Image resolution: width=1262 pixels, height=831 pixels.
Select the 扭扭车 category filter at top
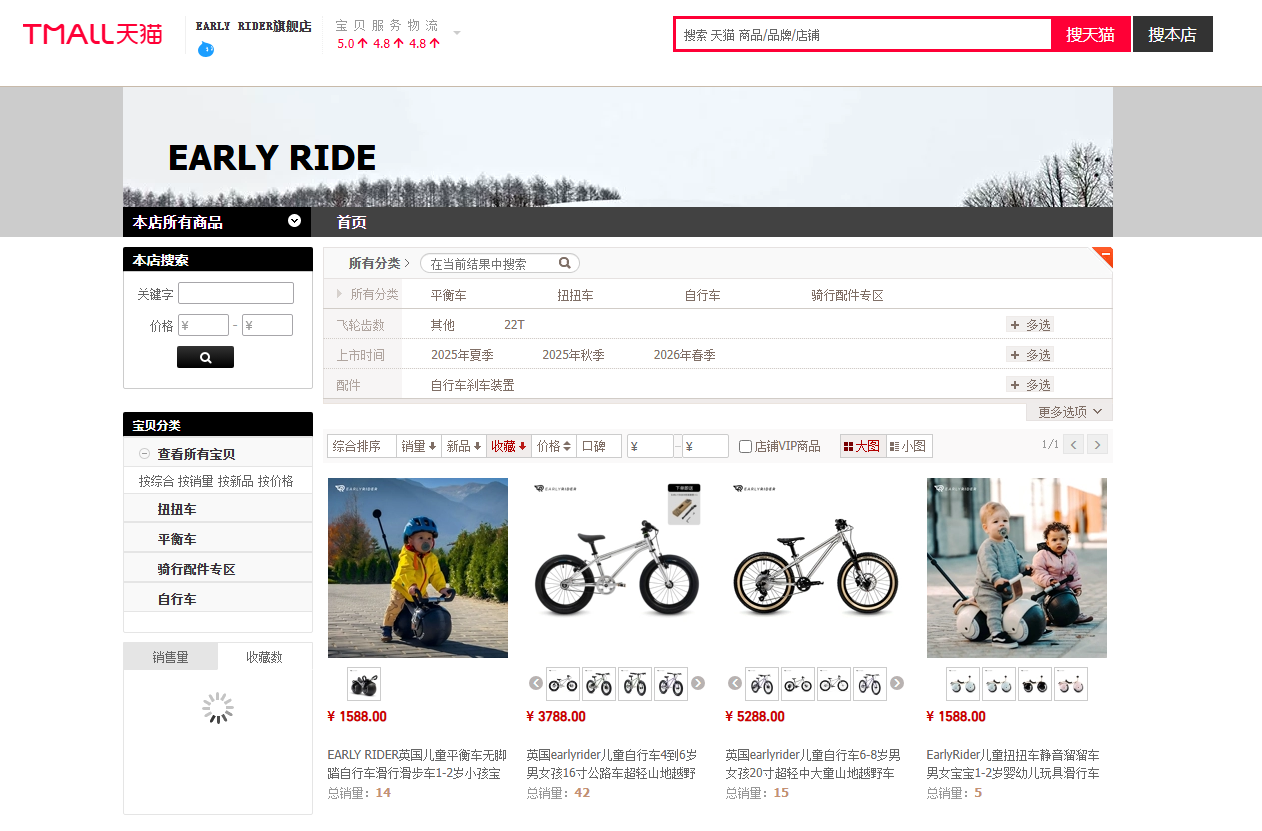coord(575,295)
